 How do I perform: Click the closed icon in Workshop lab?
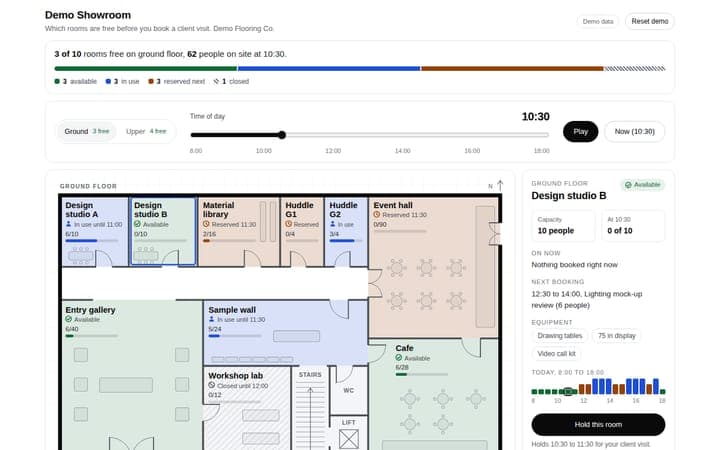click(x=212, y=385)
